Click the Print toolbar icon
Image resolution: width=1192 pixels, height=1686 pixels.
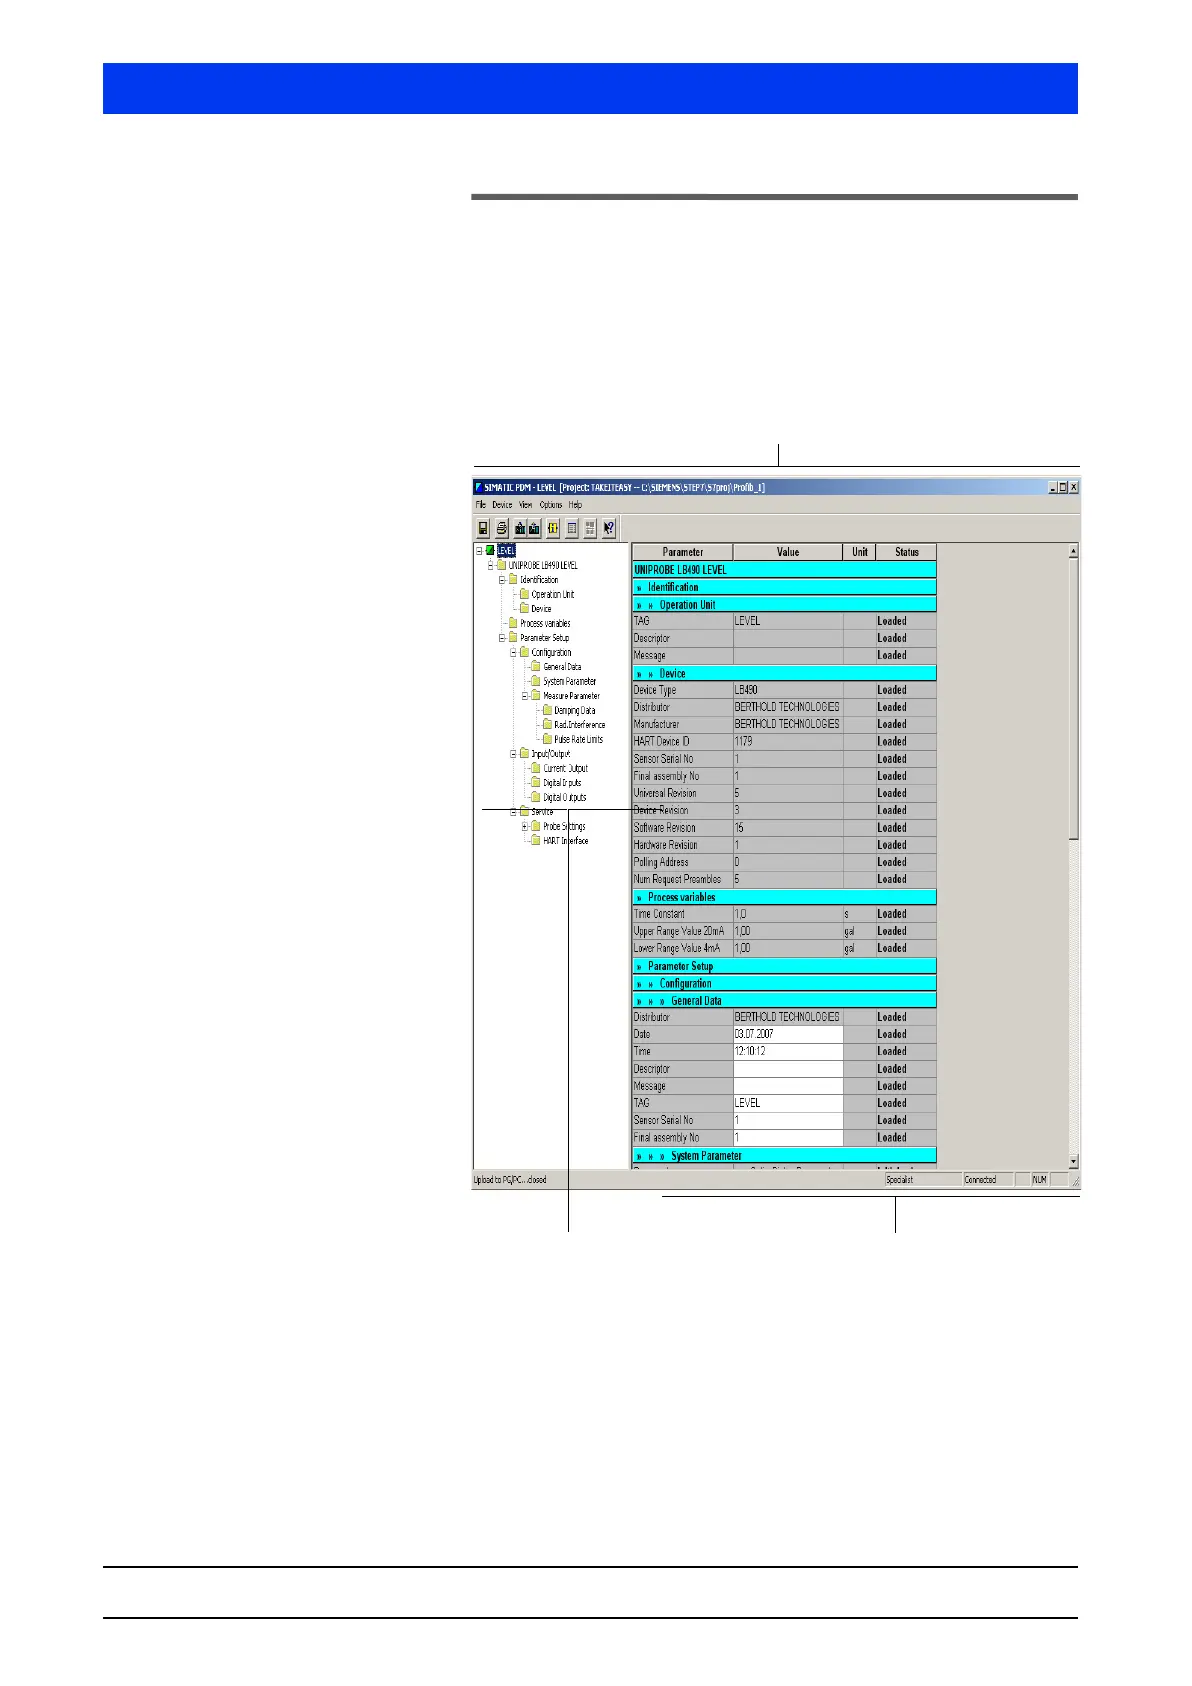coord(501,528)
